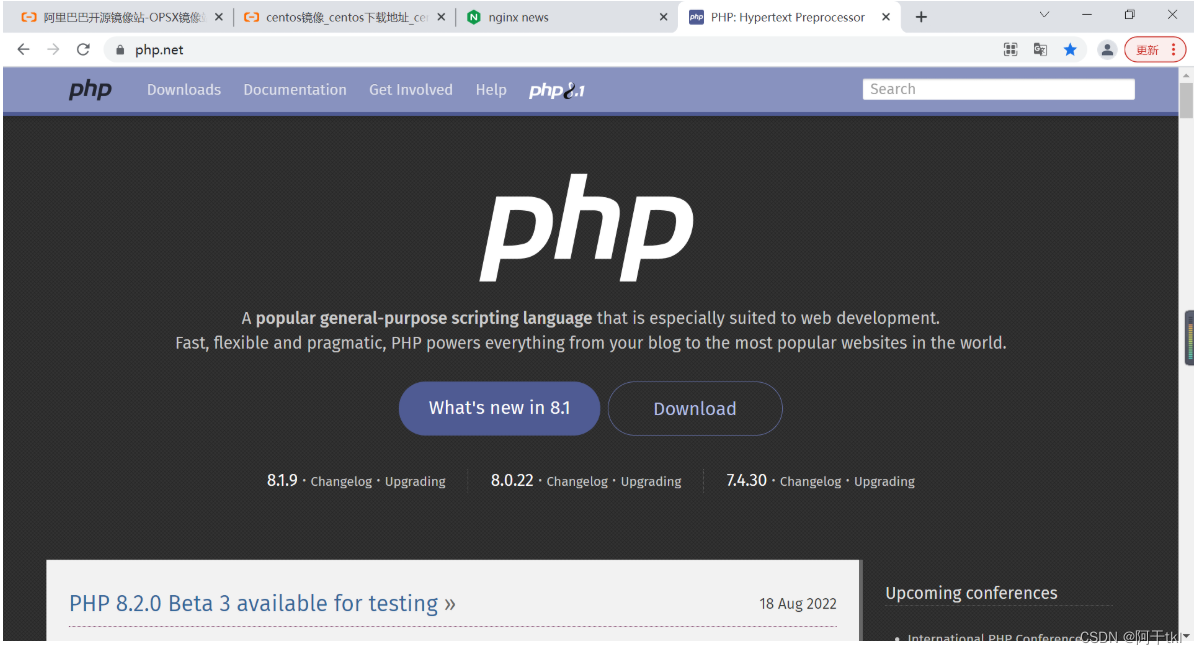Close the nginx news tab
This screenshot has width=1197, height=654.
pos(663,17)
